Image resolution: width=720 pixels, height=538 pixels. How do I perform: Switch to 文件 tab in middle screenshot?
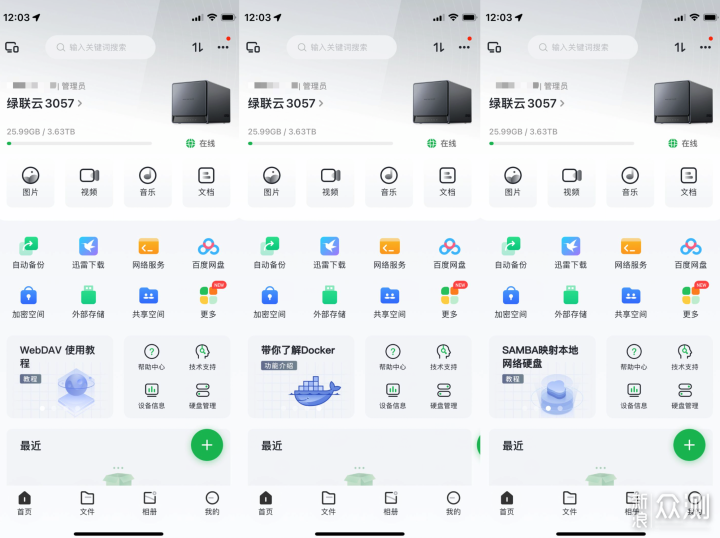328,503
